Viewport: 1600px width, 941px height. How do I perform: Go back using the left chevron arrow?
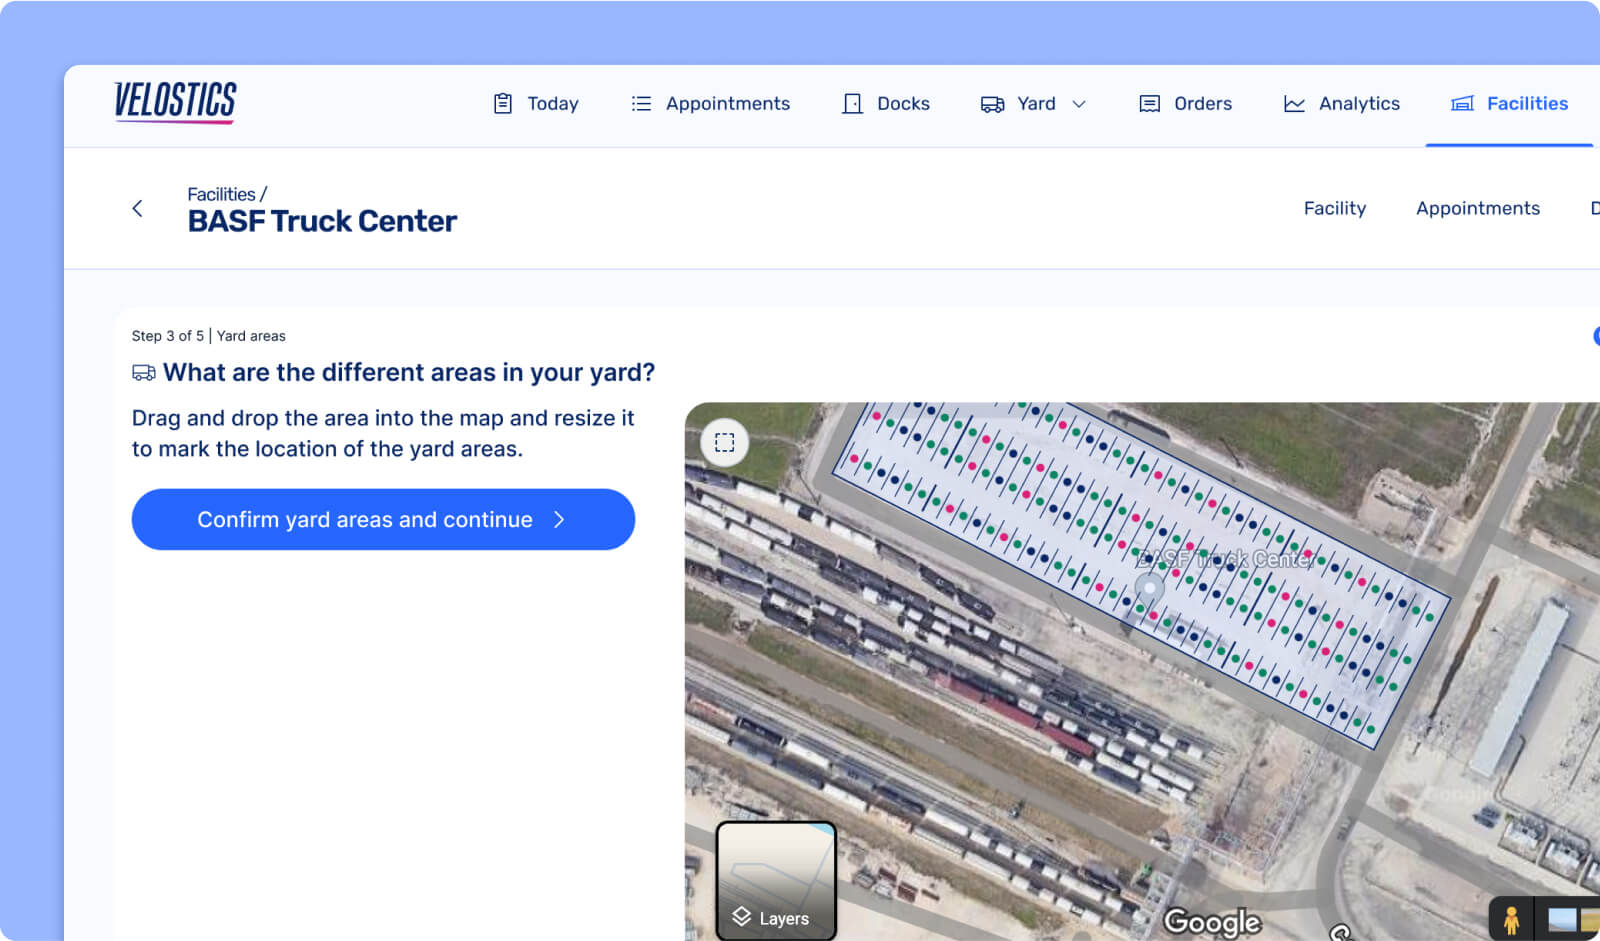tap(138, 208)
